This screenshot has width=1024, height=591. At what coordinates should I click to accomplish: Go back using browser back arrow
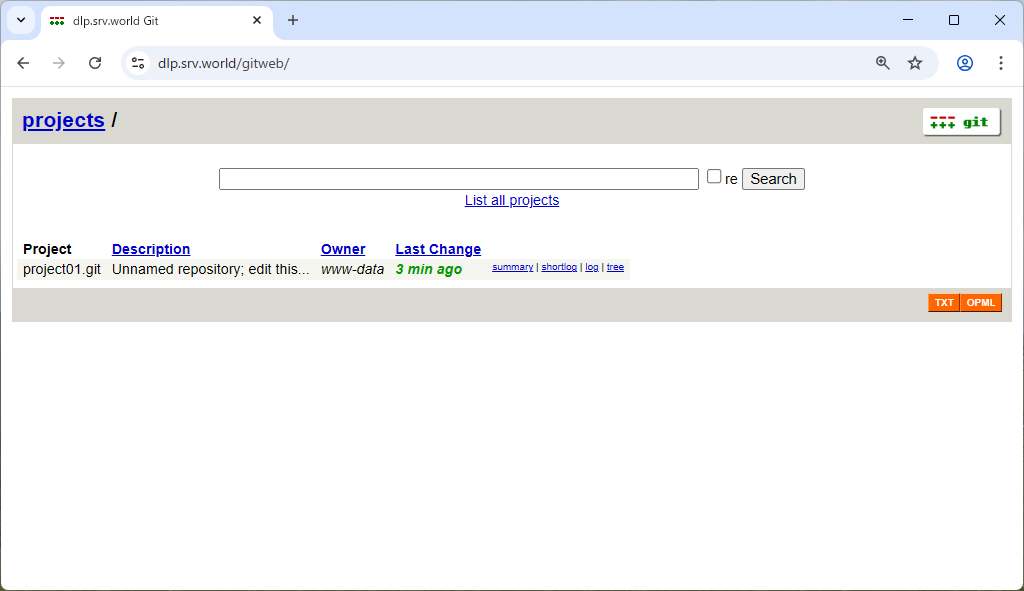[x=23, y=63]
